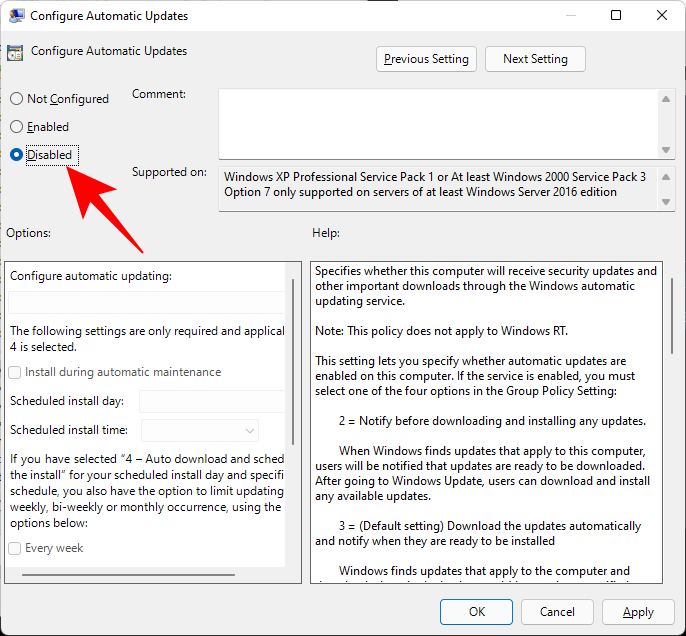This screenshot has width=686, height=636.
Task: Click the 'Configure automatic updating:' label
Action: [x=91, y=276]
